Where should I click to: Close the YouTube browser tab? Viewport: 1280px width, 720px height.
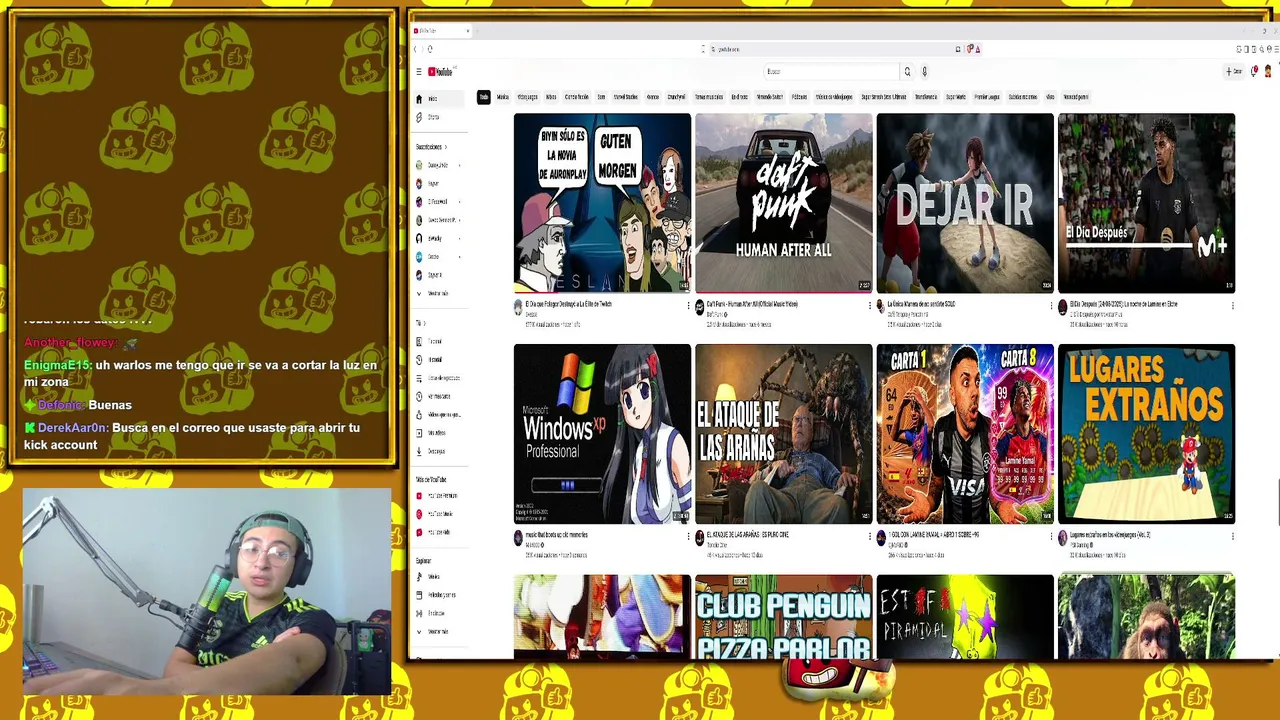467,31
